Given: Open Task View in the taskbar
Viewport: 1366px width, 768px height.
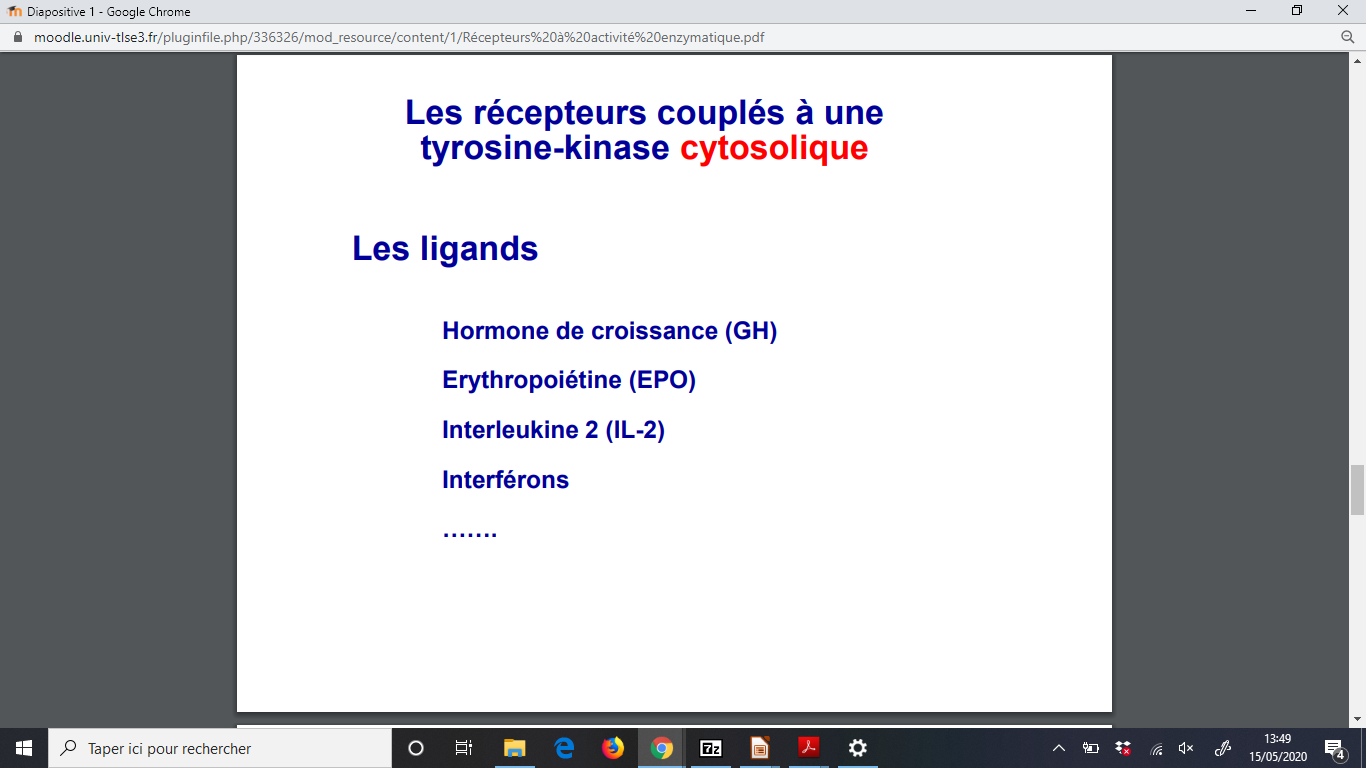Looking at the screenshot, I should (464, 748).
